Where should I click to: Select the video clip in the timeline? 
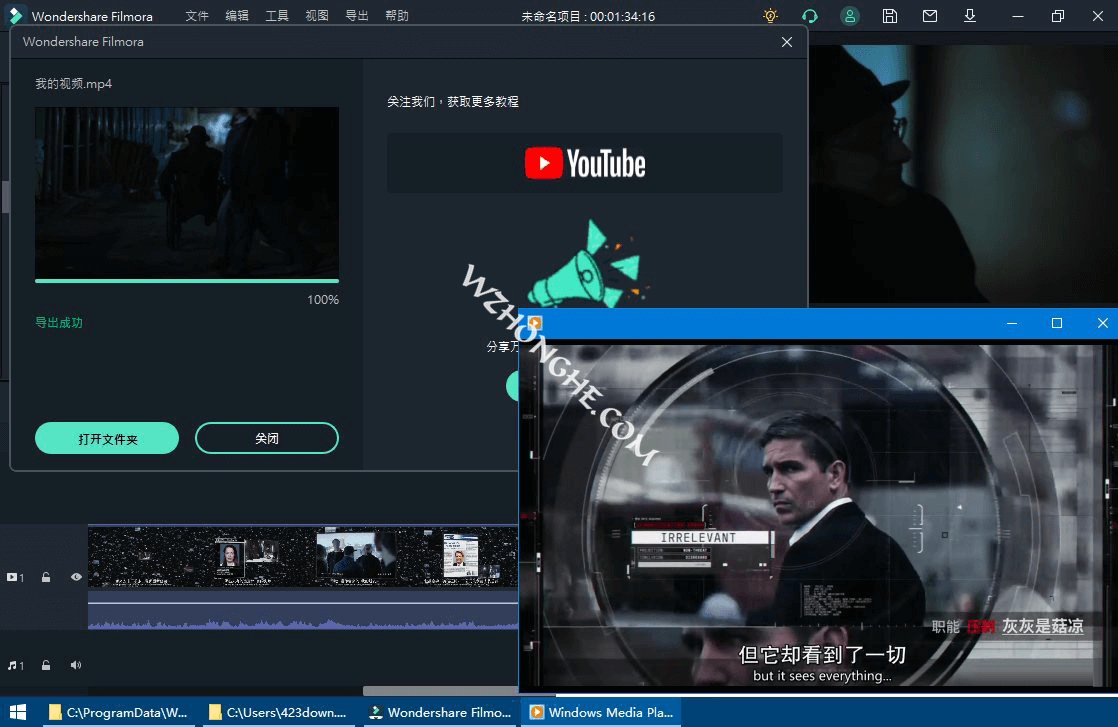click(x=300, y=557)
